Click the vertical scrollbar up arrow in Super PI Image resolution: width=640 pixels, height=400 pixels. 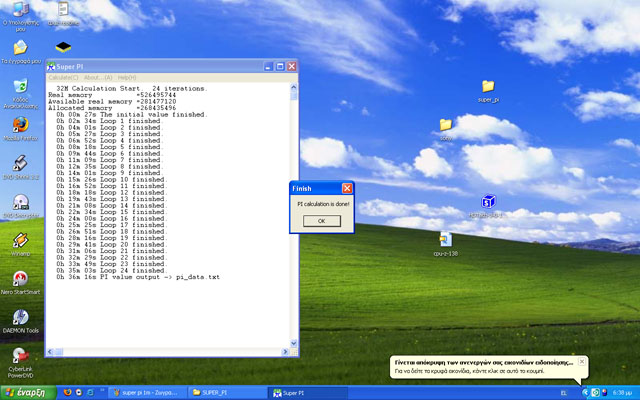[x=294, y=87]
